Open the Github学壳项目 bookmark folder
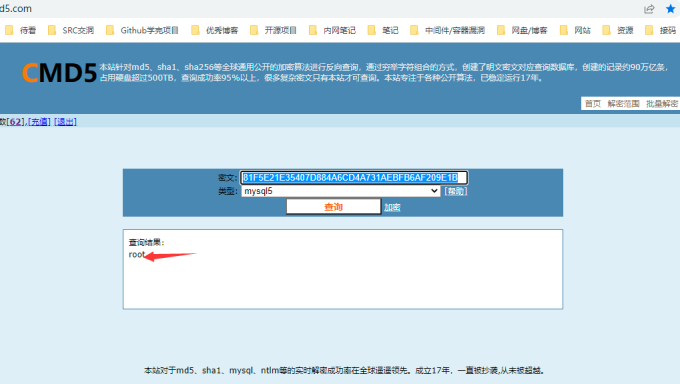 pos(142,30)
